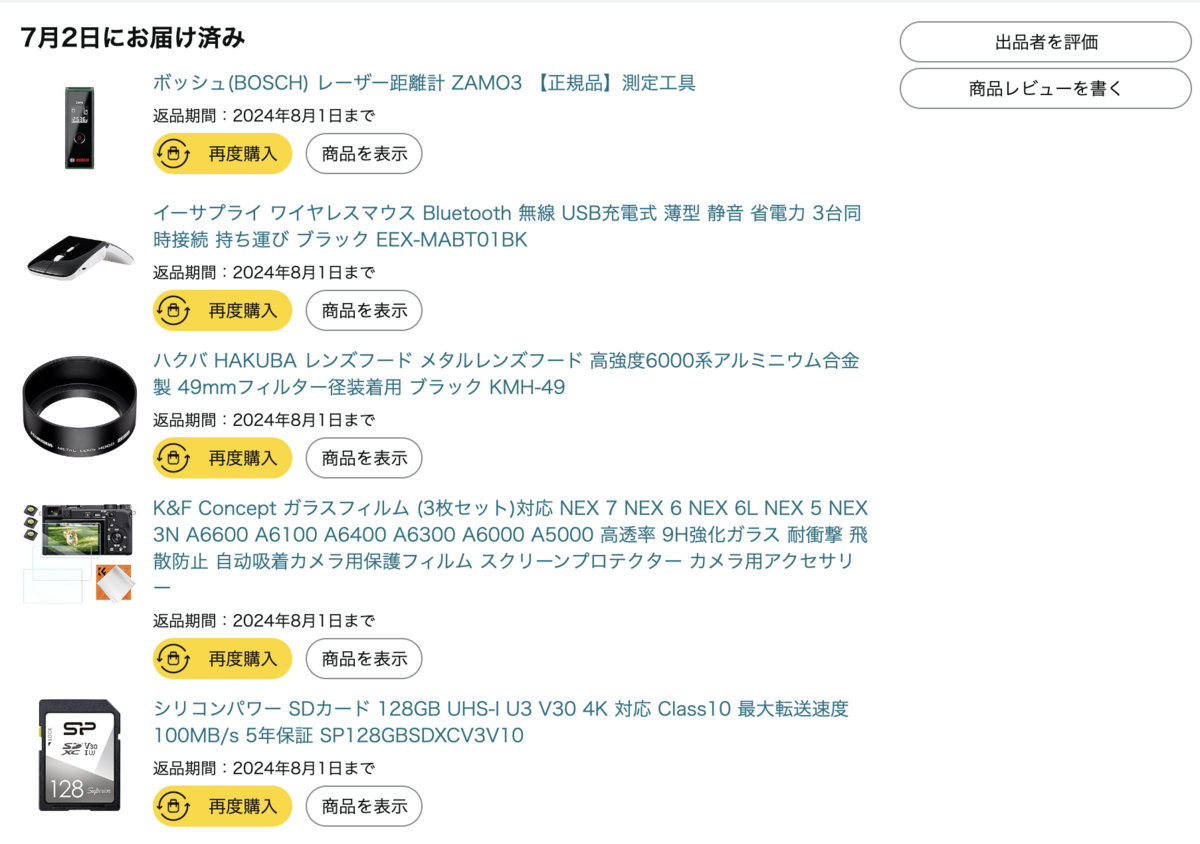Click the 返品期間 text under the HAKUBA hood
The height and width of the screenshot is (844, 1200).
pos(264,420)
